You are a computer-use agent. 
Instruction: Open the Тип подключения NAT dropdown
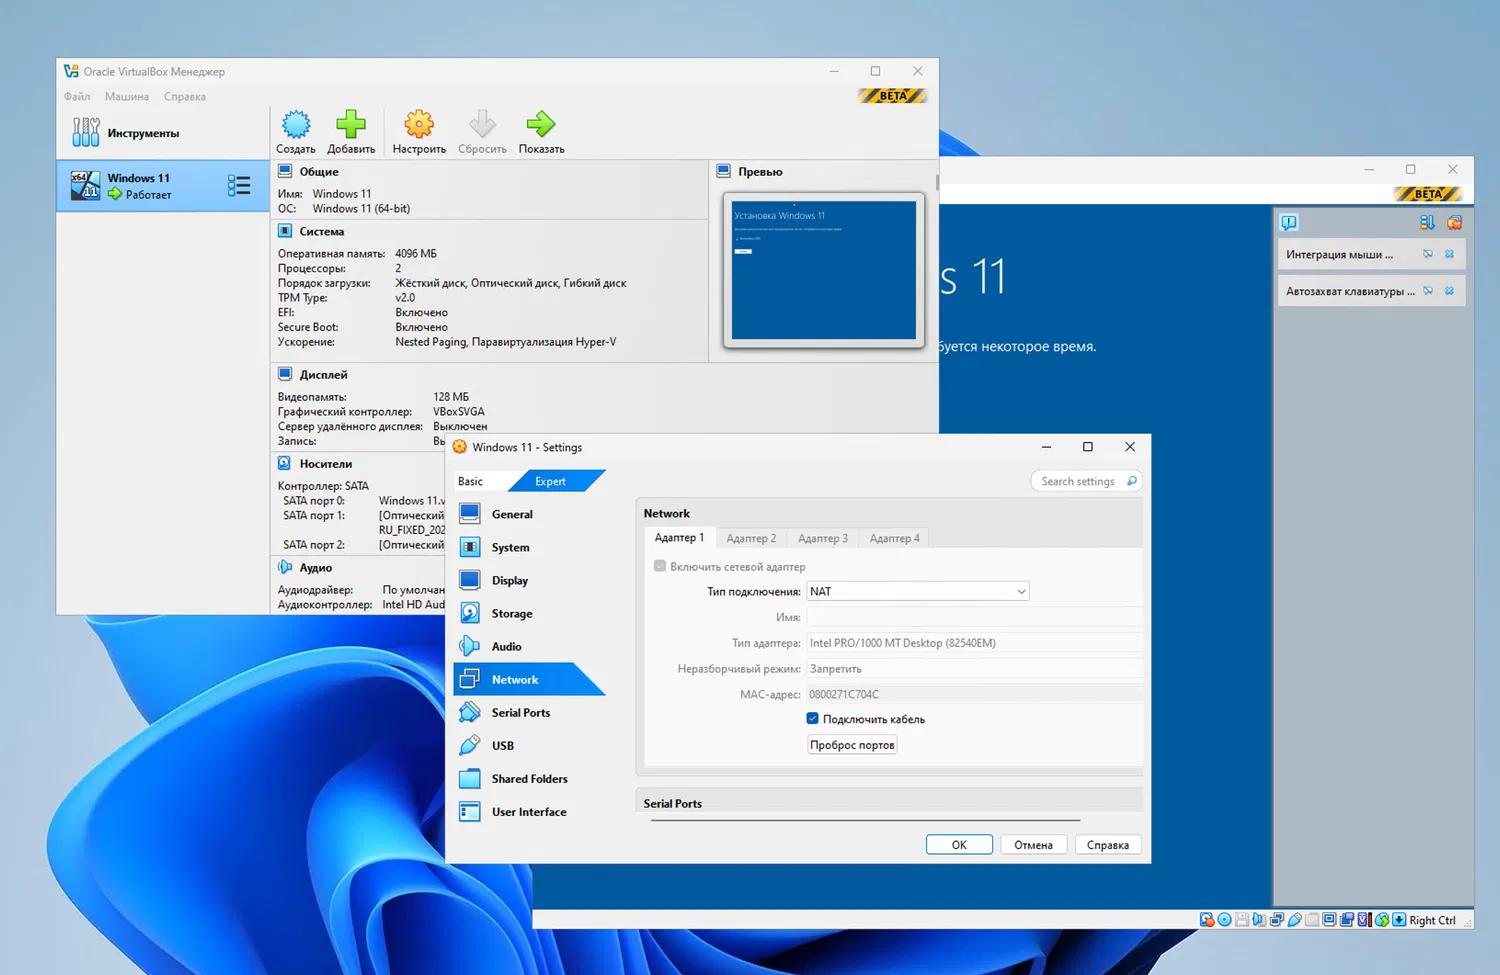[x=918, y=591]
